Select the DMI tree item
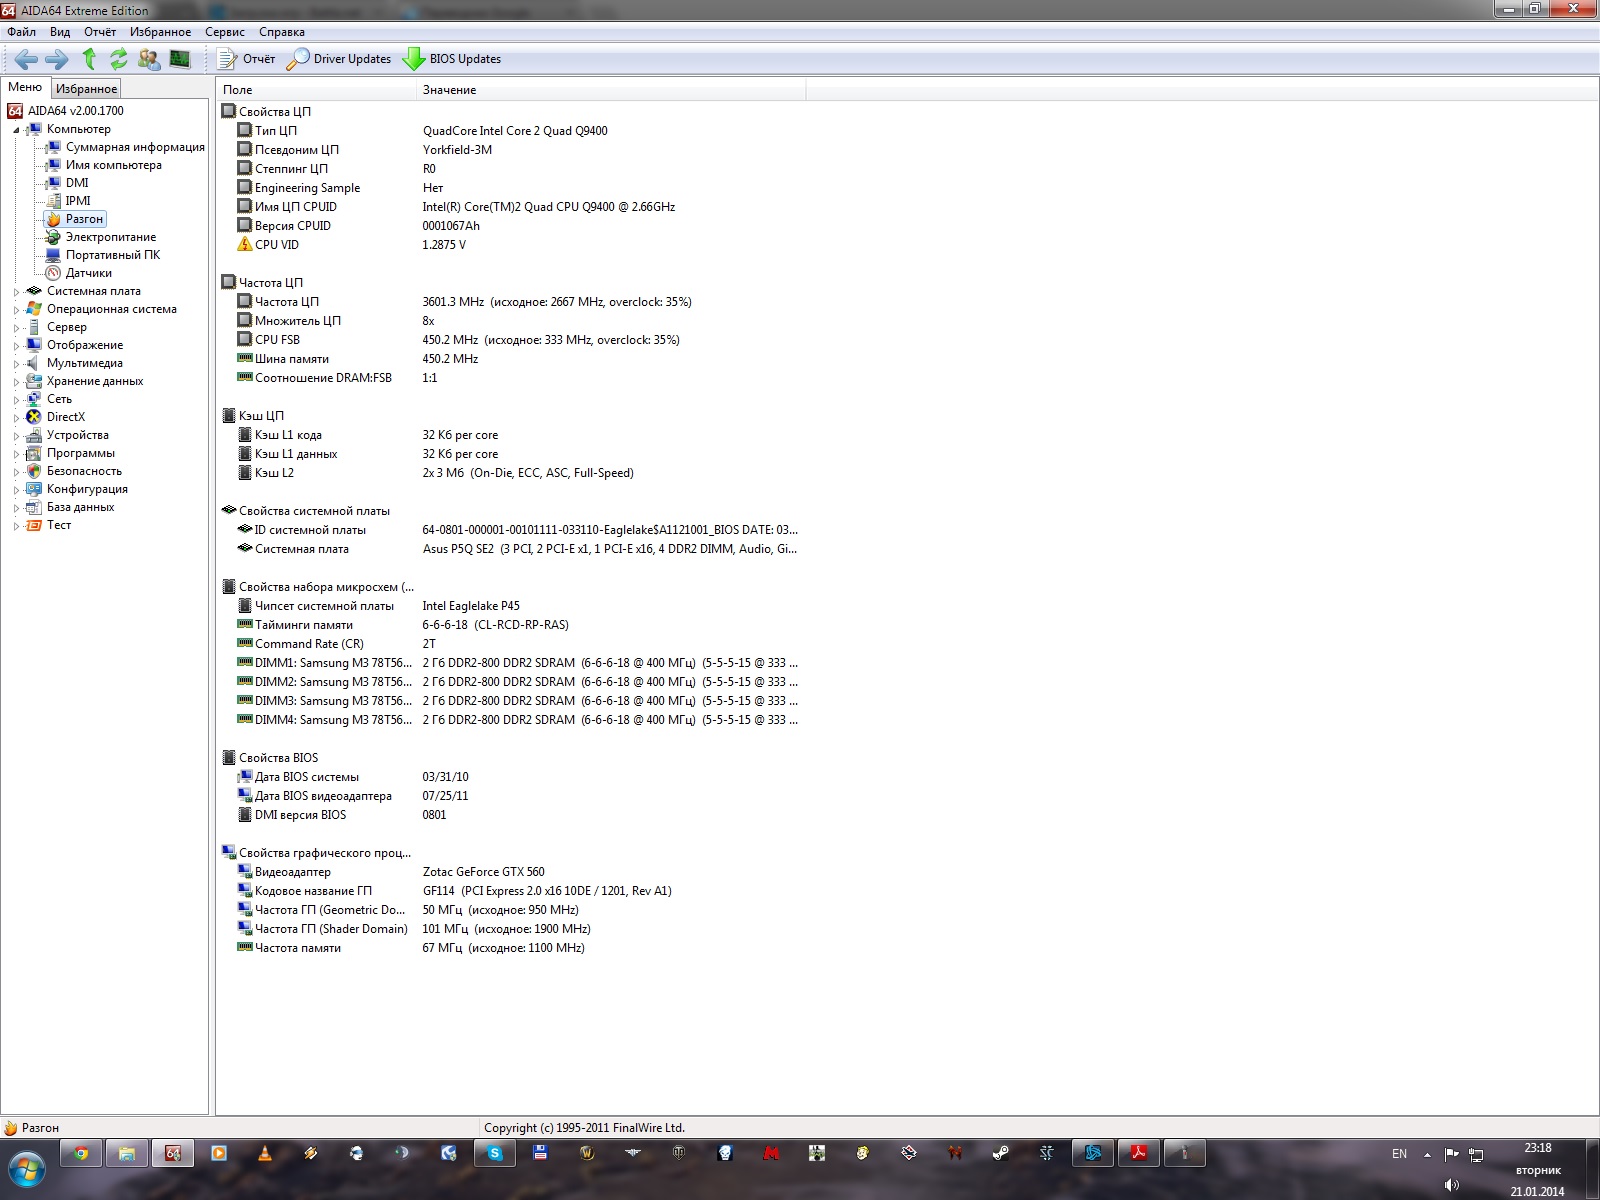This screenshot has width=1600, height=1200. pos(77,183)
